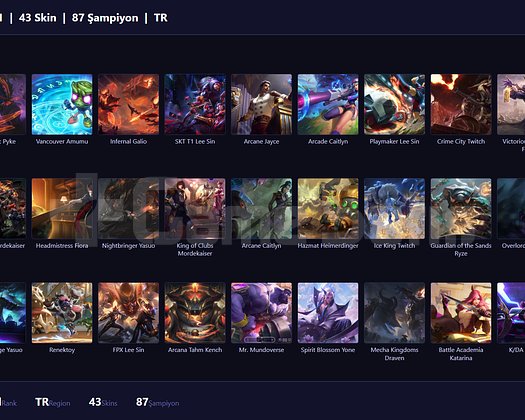Viewport: 525px width, 420px height.
Task: Click the K/DA skin thumbnail at row end
Action: point(511,313)
